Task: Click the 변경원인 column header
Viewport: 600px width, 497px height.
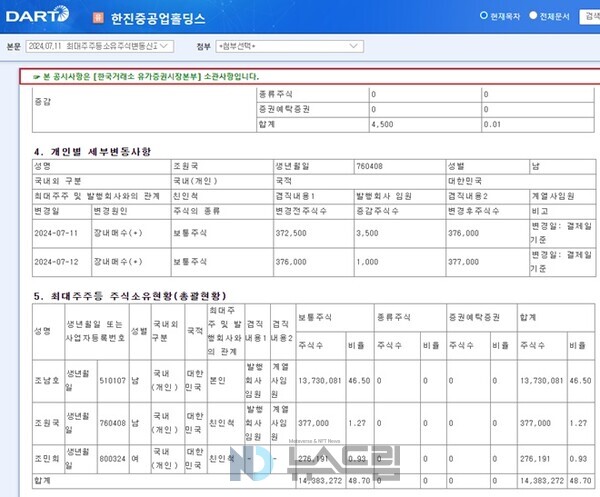Action: (x=110, y=211)
